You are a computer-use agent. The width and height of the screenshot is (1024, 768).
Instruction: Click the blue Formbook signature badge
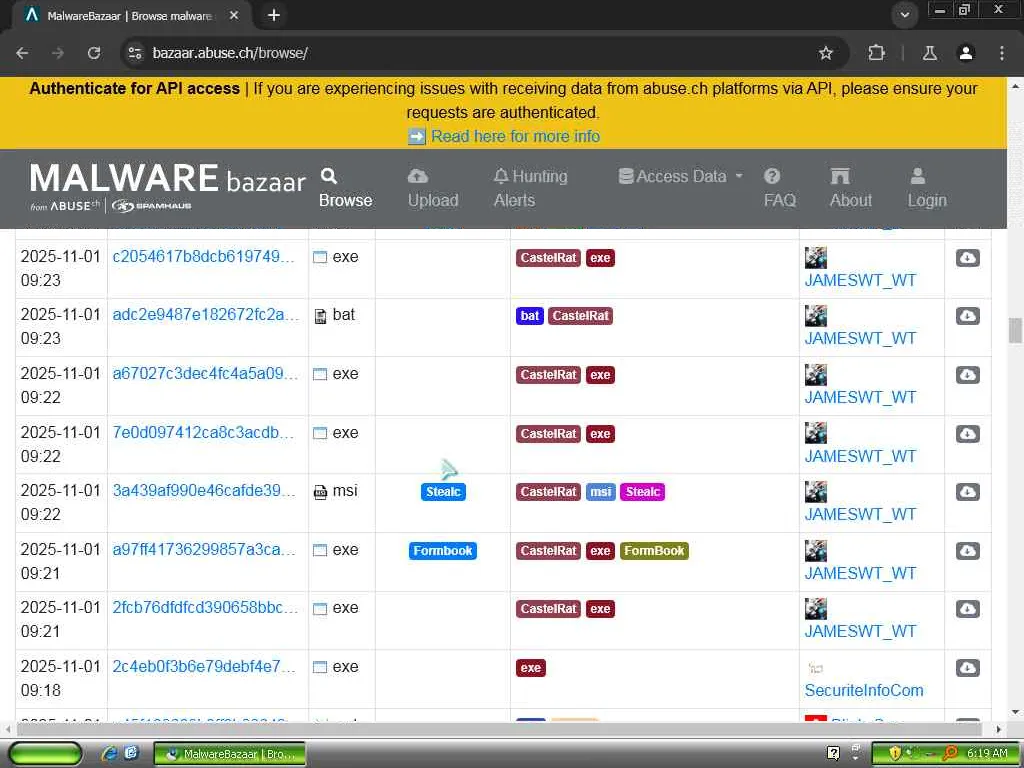443,551
